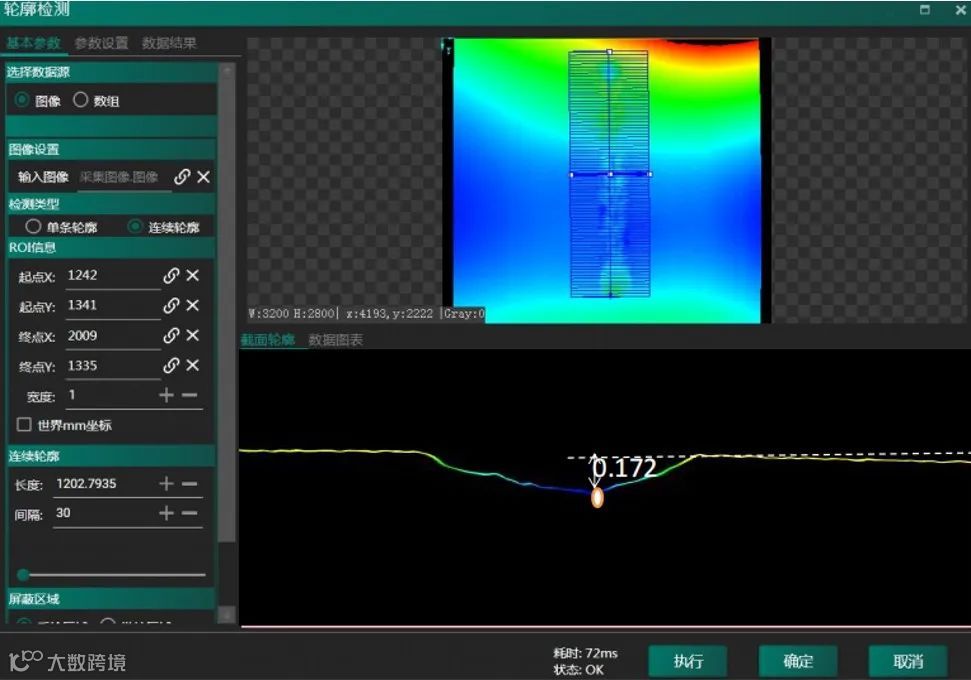The width and height of the screenshot is (971, 680).
Task: Switch to the 基本参数 tab
Action: [33, 43]
